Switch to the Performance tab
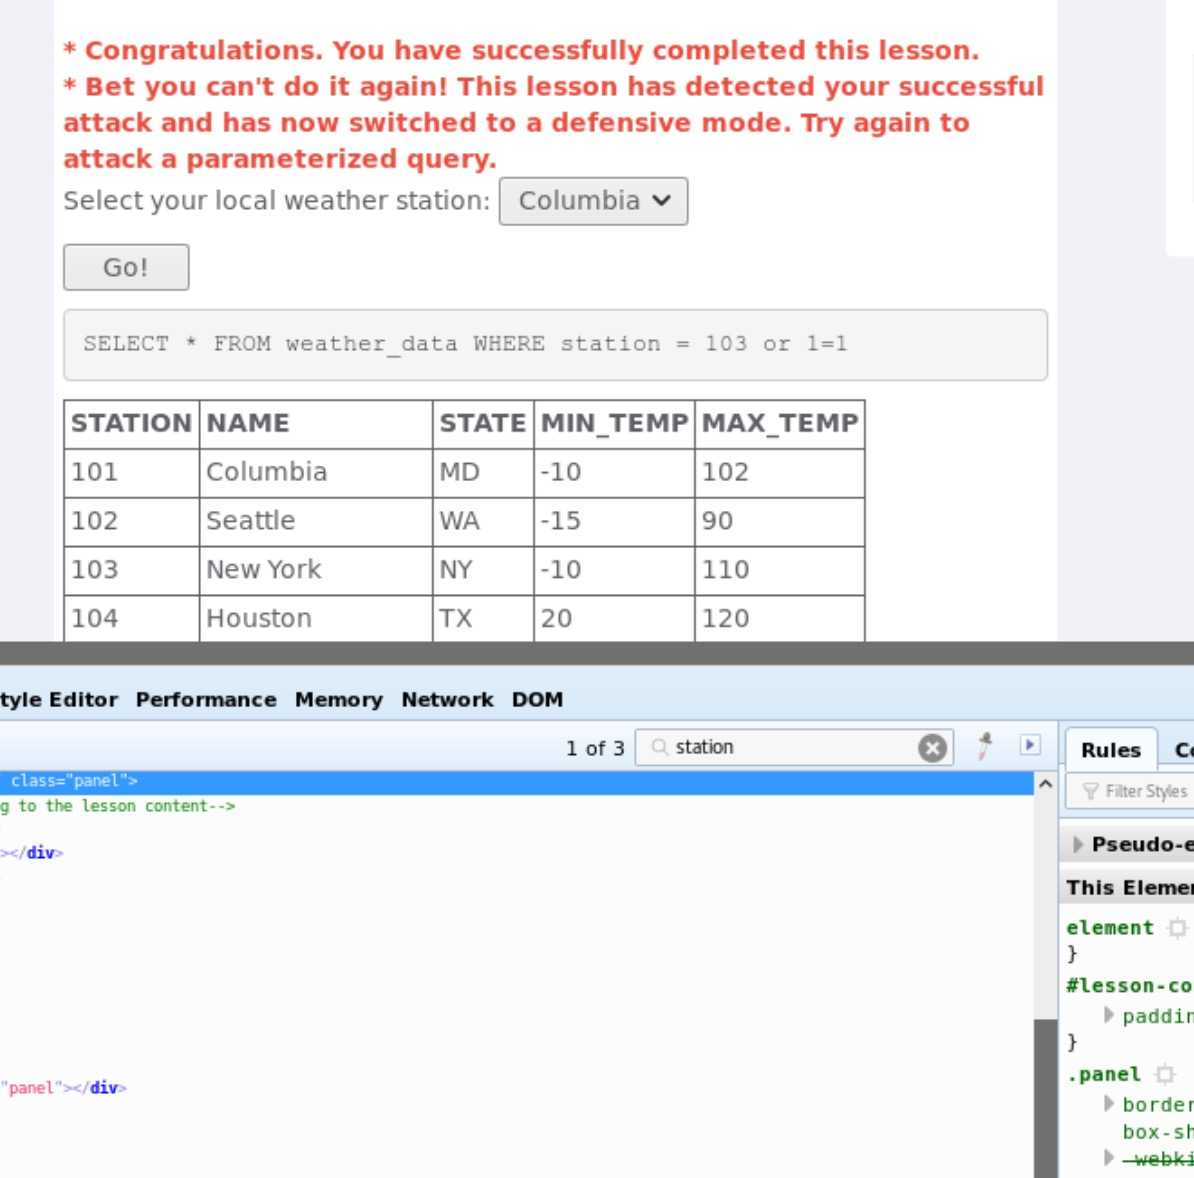This screenshot has width=1194, height=1178. [206, 699]
